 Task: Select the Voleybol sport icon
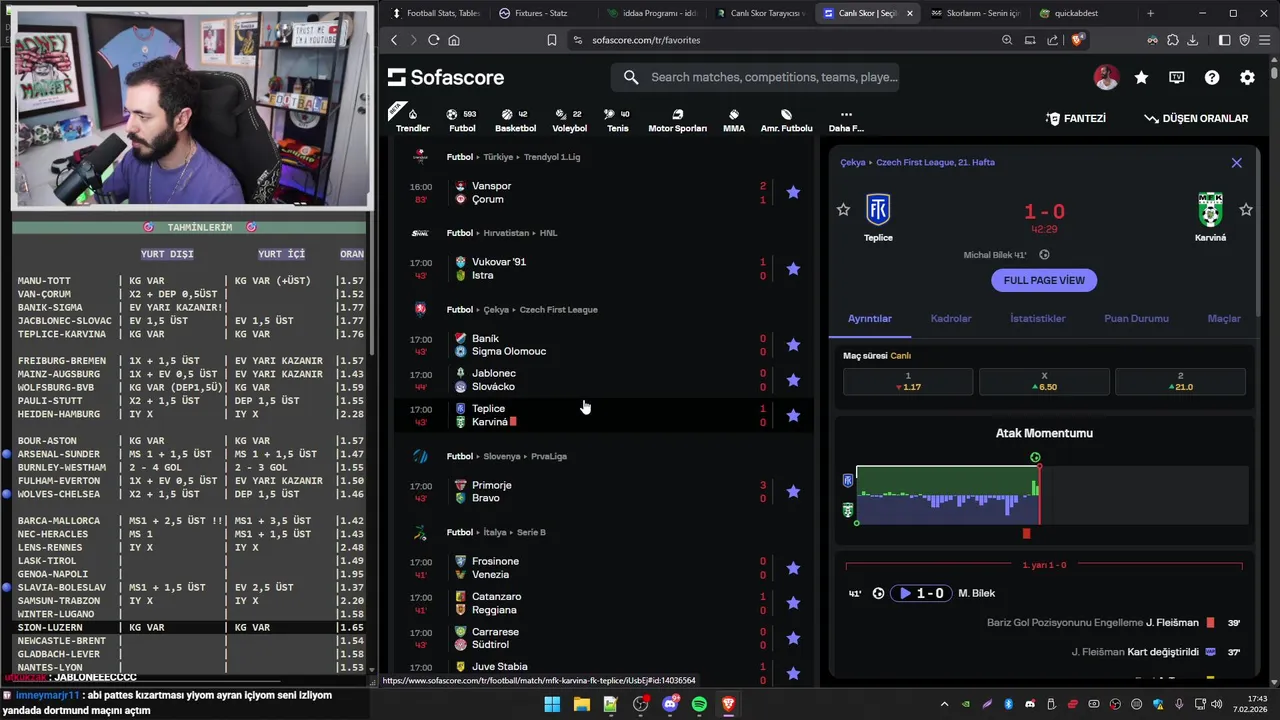point(570,120)
